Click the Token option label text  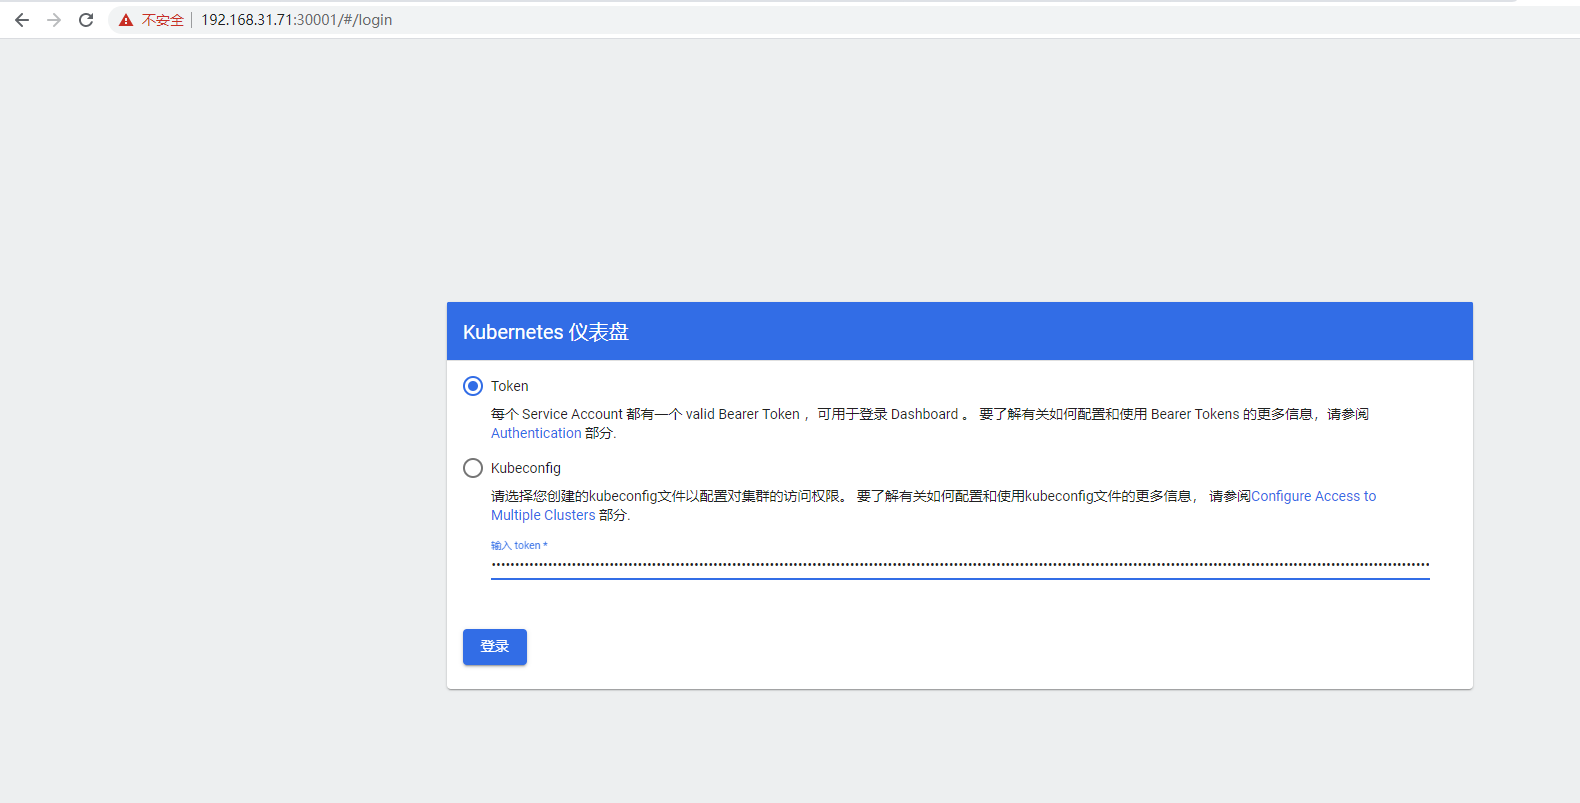click(x=510, y=386)
